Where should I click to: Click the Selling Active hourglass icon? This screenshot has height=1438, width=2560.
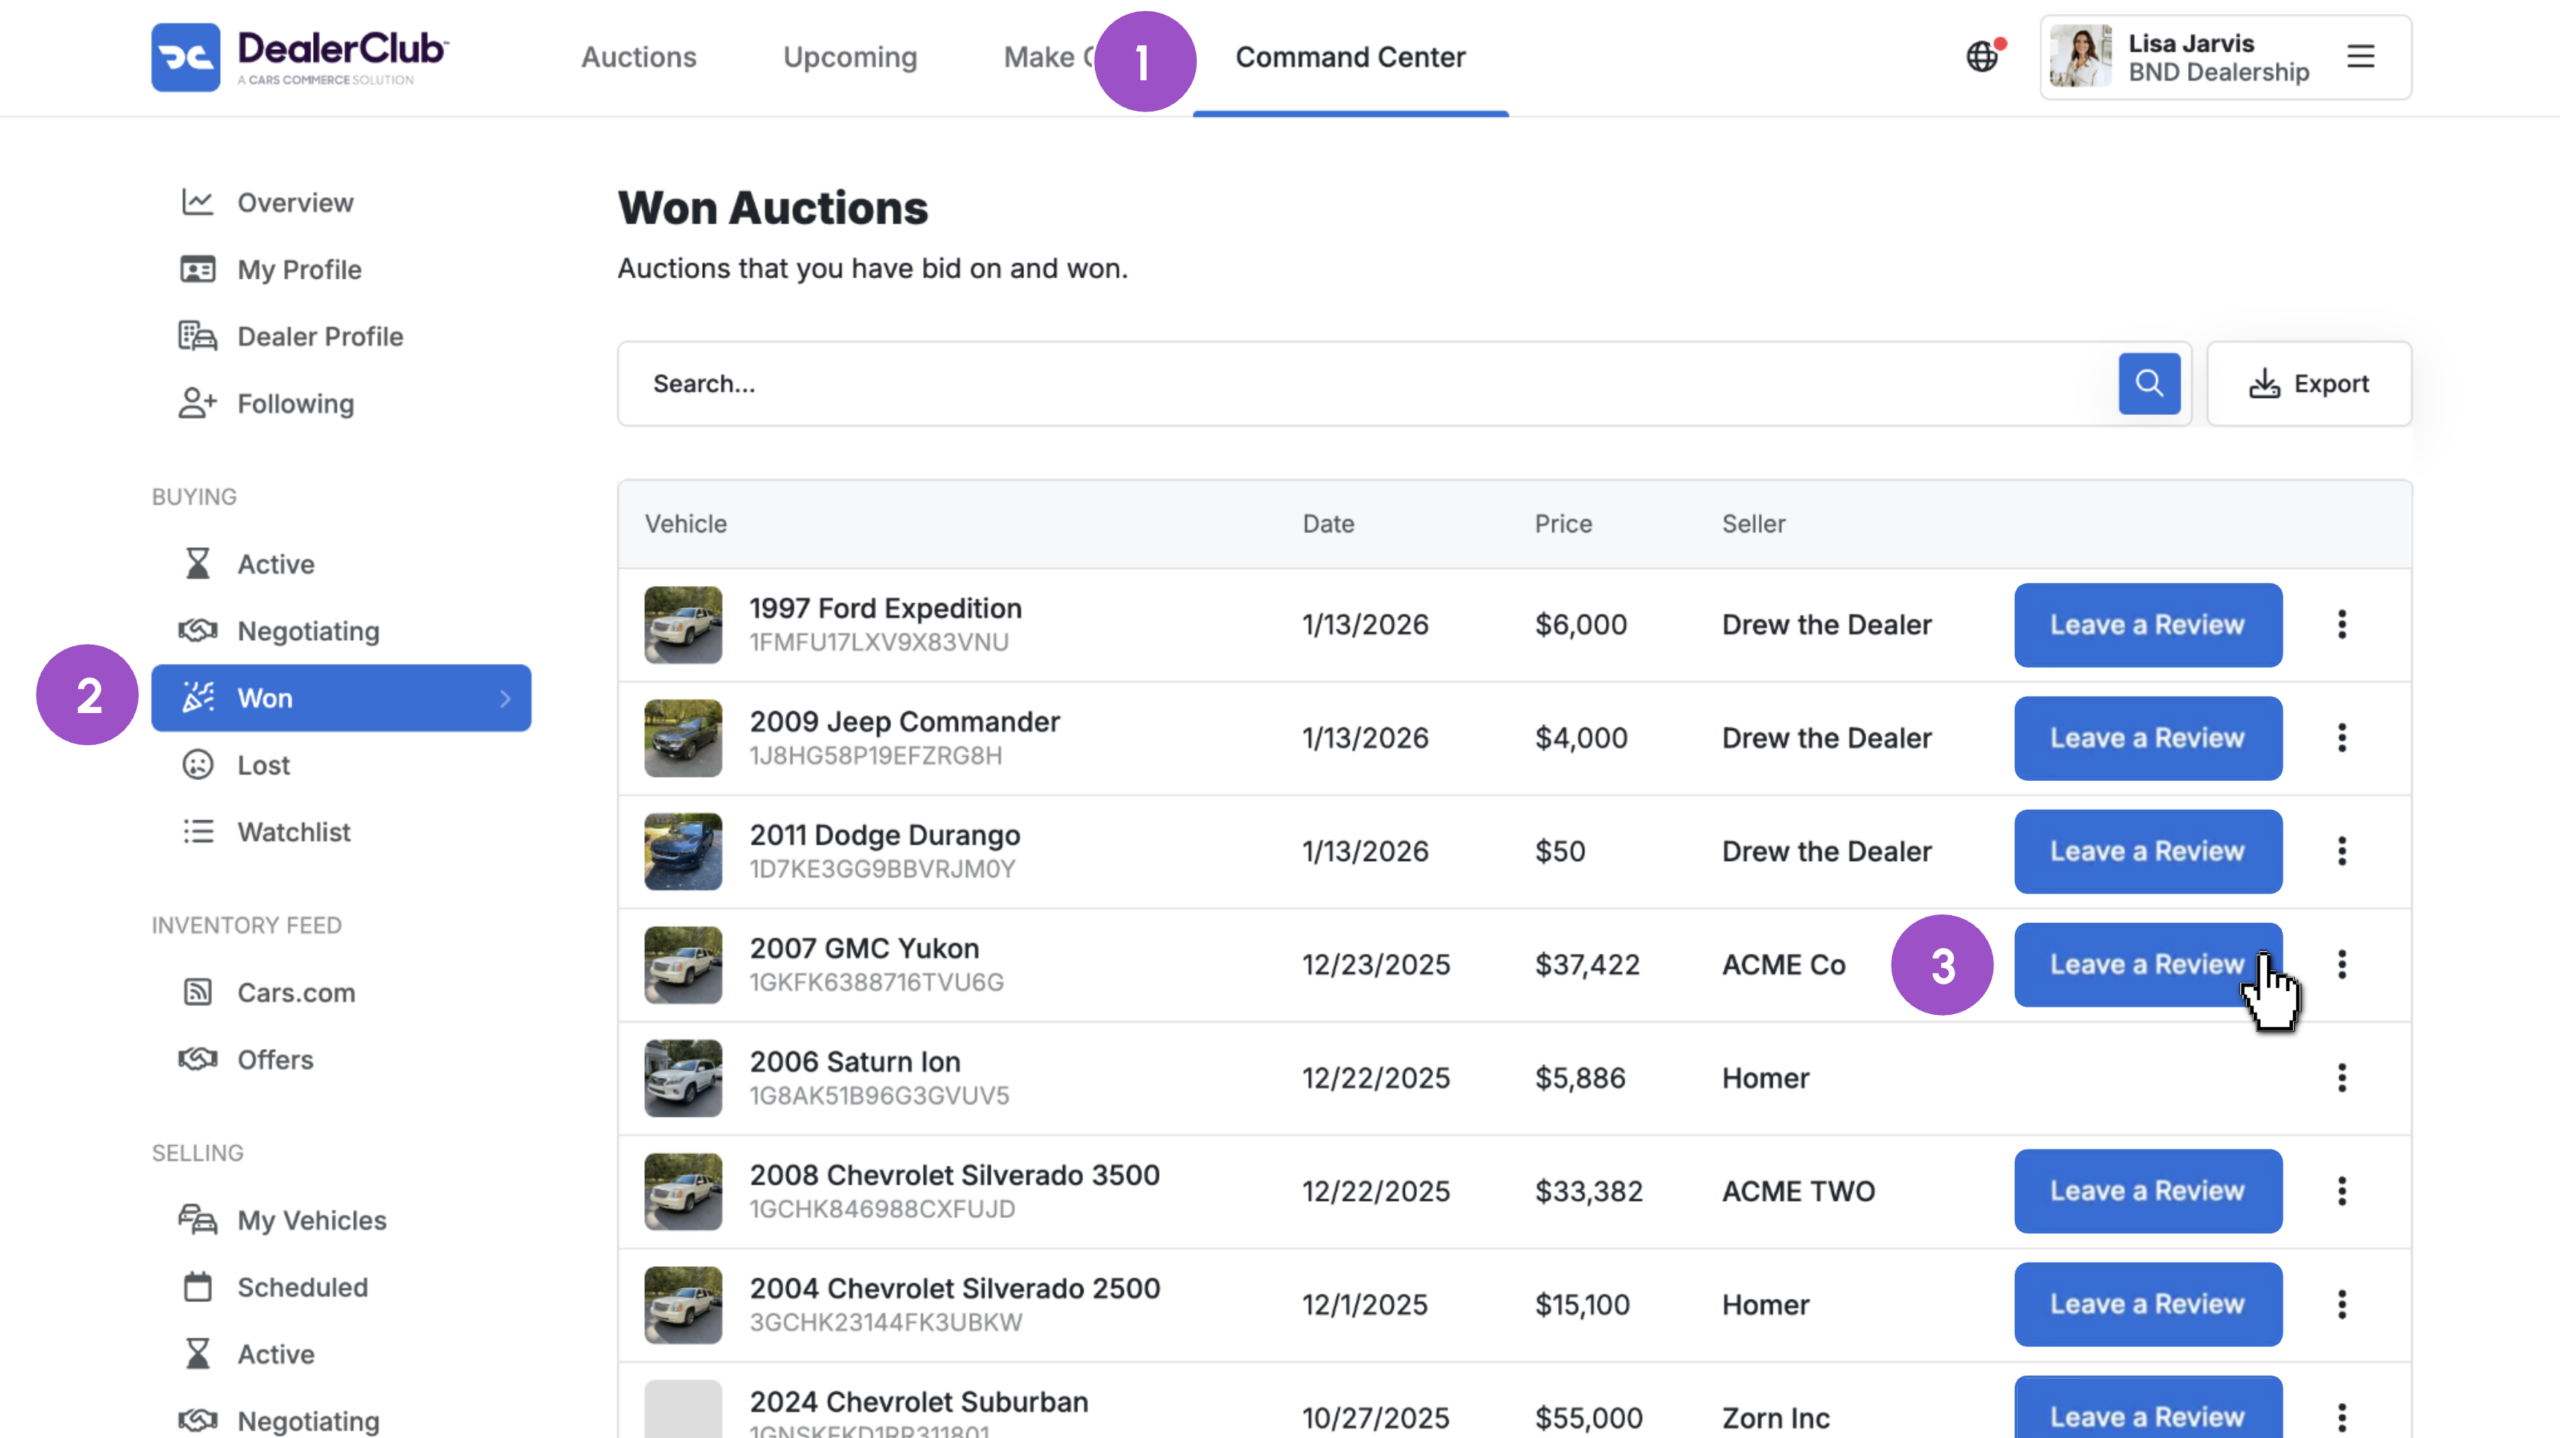198,1354
